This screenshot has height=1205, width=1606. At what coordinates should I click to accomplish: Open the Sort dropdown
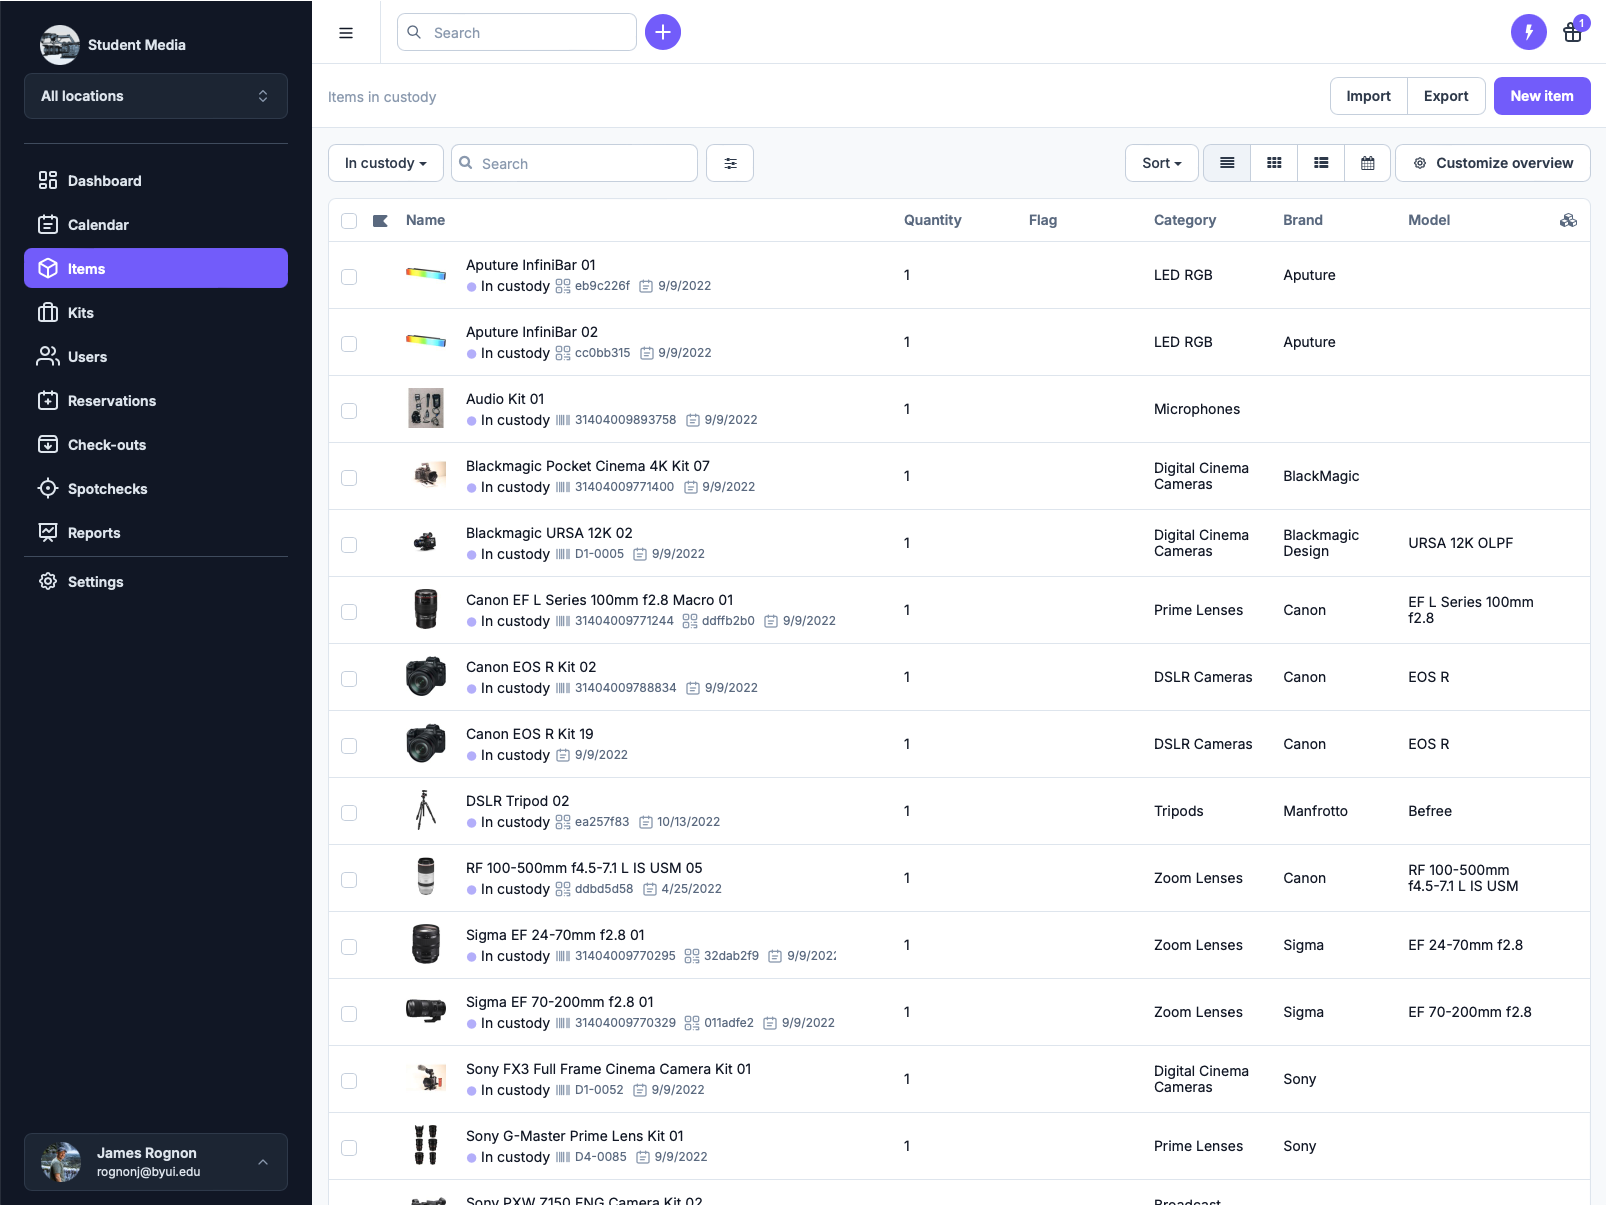pos(1161,163)
